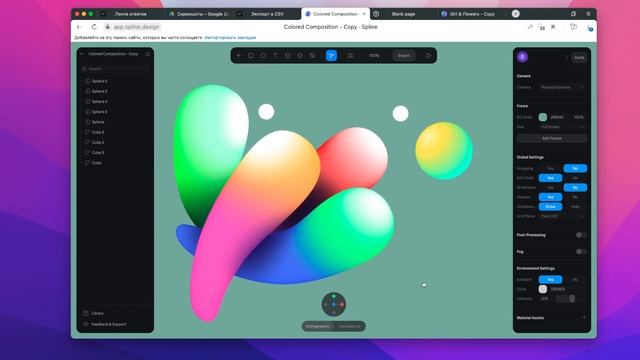Image resolution: width=640 pixels, height=360 pixels.
Task: Open the browser hamburger menu at top right
Action: (588, 13)
